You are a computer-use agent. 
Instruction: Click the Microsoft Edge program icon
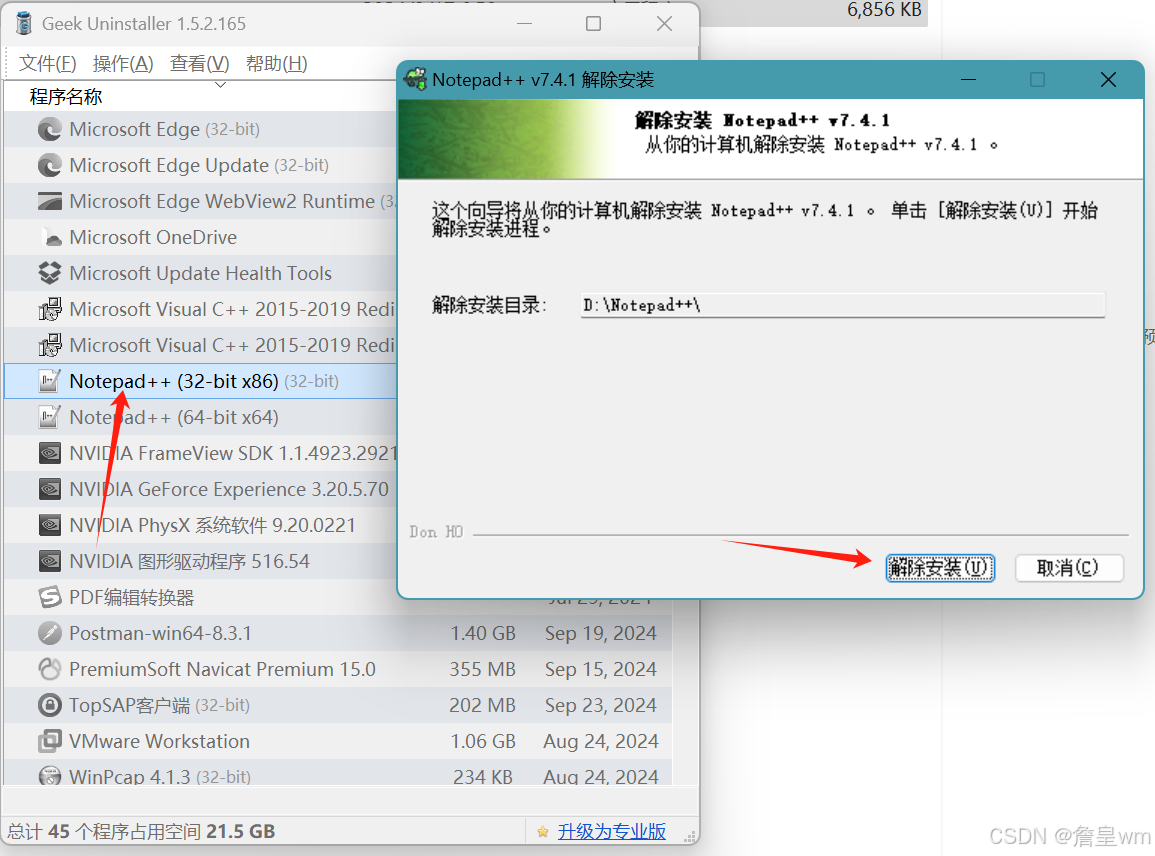click(x=49, y=130)
